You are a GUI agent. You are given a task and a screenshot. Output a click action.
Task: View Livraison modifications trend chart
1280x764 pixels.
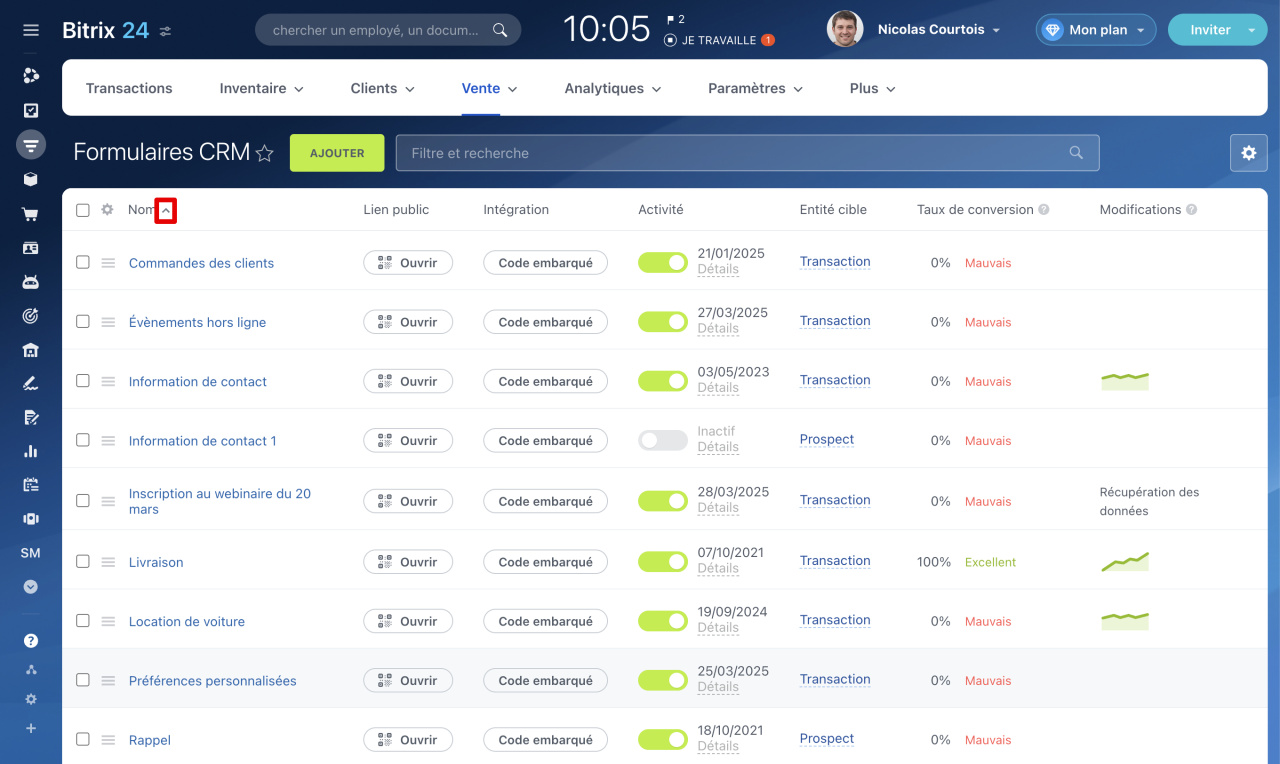click(1125, 562)
